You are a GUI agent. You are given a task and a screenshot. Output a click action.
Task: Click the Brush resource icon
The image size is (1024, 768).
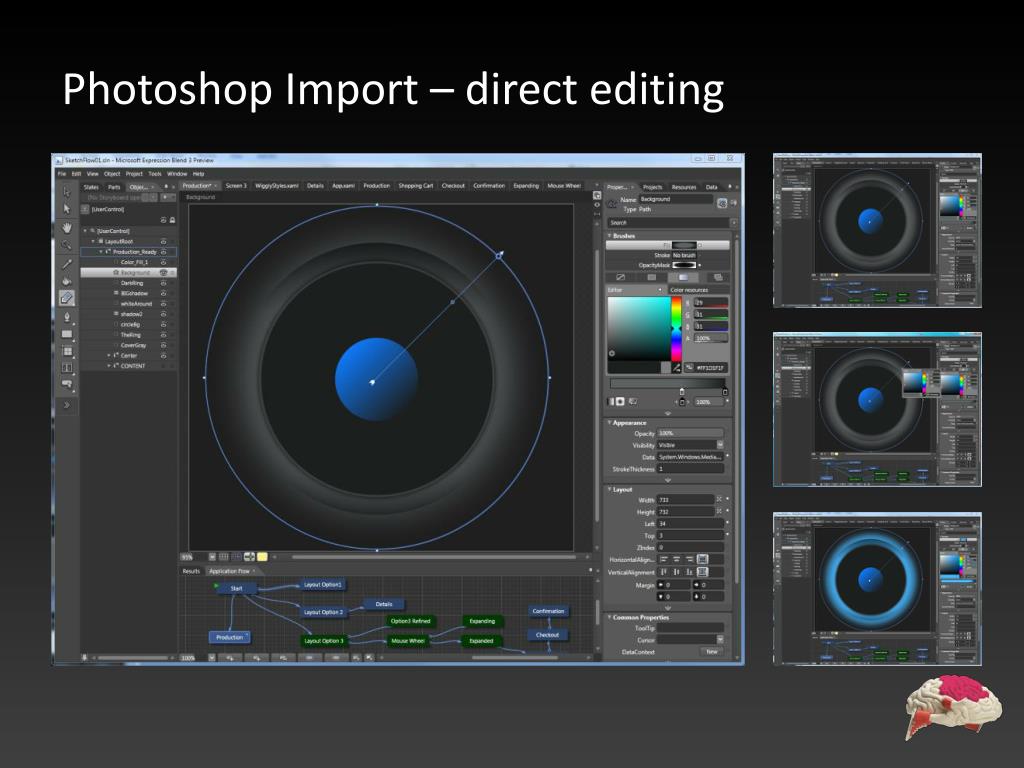(717, 278)
